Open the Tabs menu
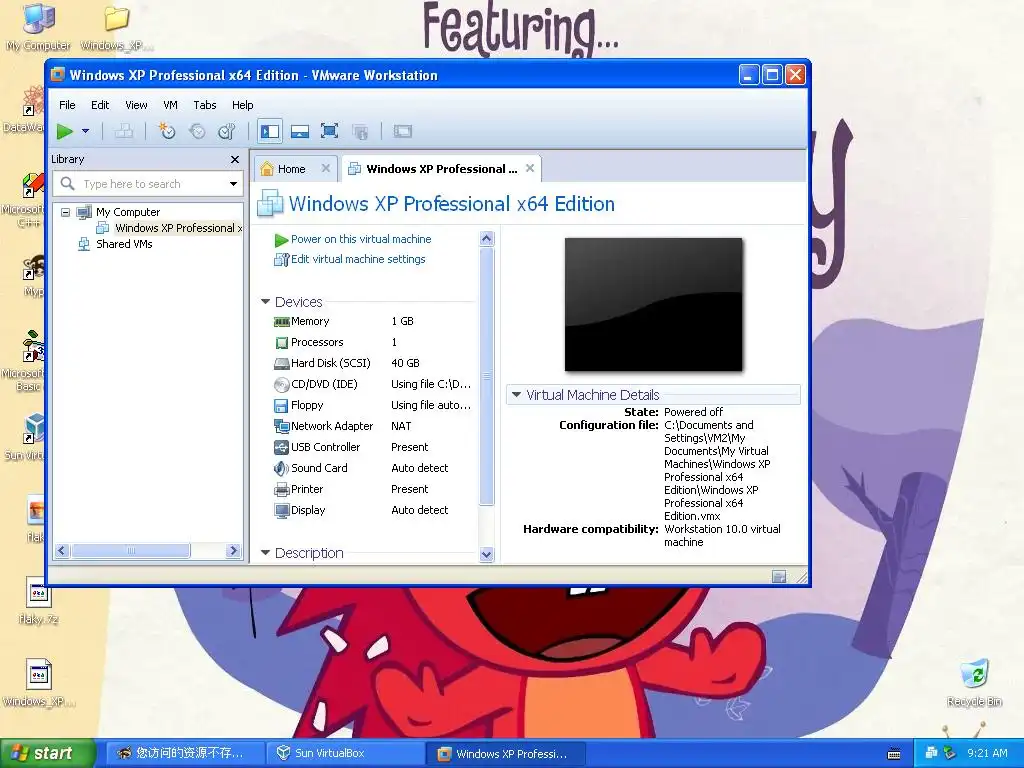The height and width of the screenshot is (768, 1024). (x=204, y=105)
